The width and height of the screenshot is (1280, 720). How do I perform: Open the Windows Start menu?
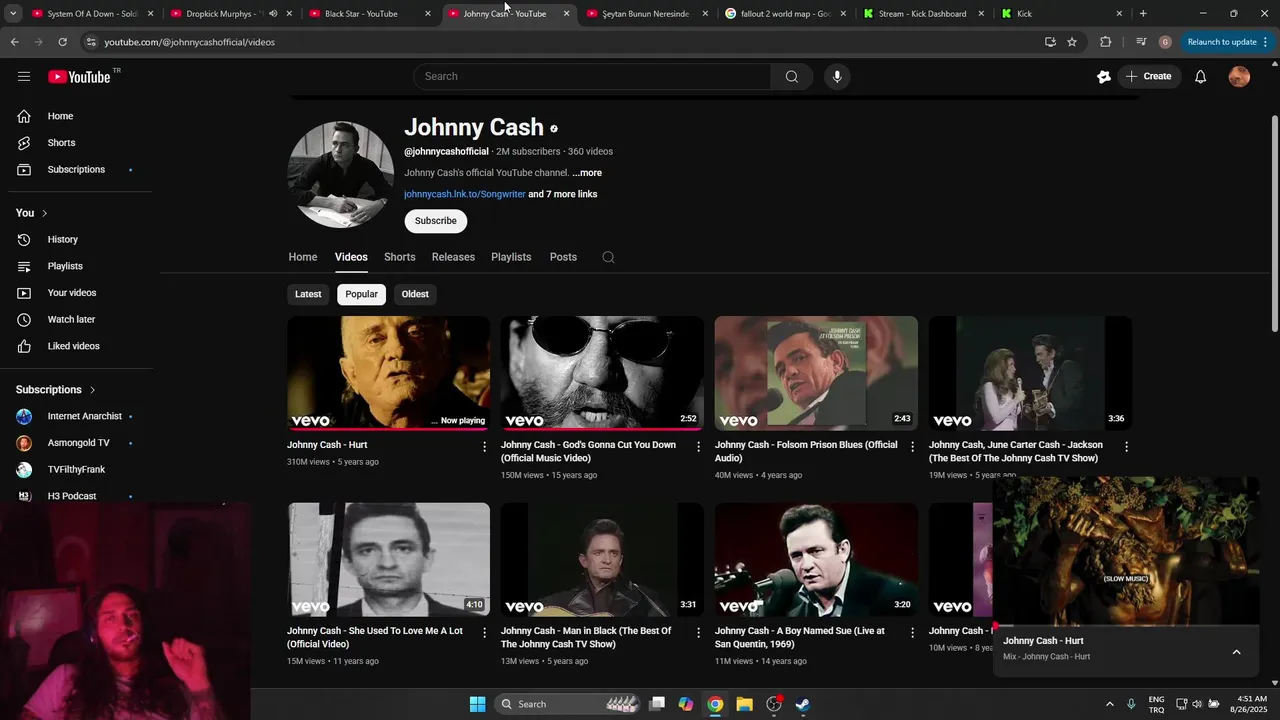(x=477, y=704)
